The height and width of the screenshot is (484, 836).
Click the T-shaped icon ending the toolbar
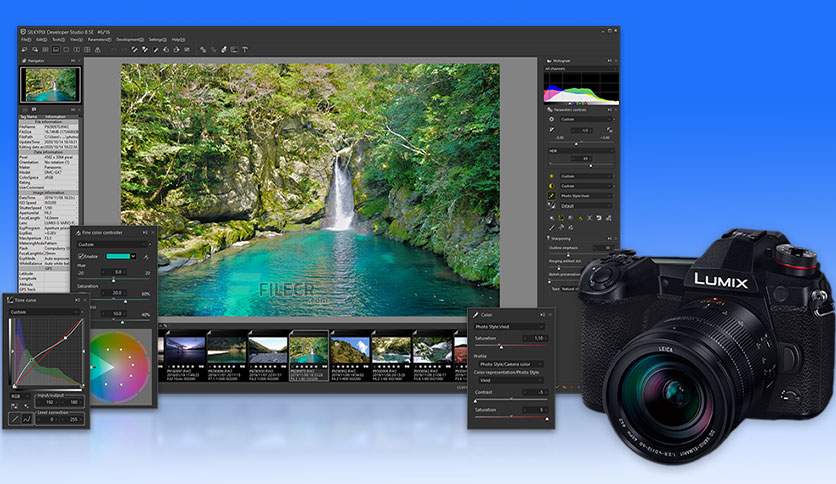coord(245,50)
